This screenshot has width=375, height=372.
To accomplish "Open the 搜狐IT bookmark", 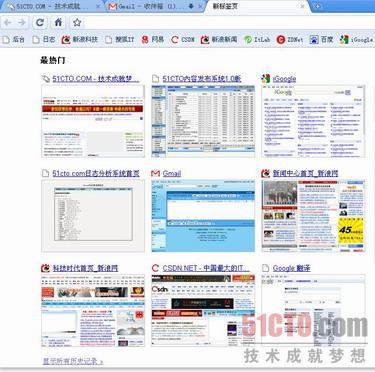I will pyautogui.click(x=120, y=39).
